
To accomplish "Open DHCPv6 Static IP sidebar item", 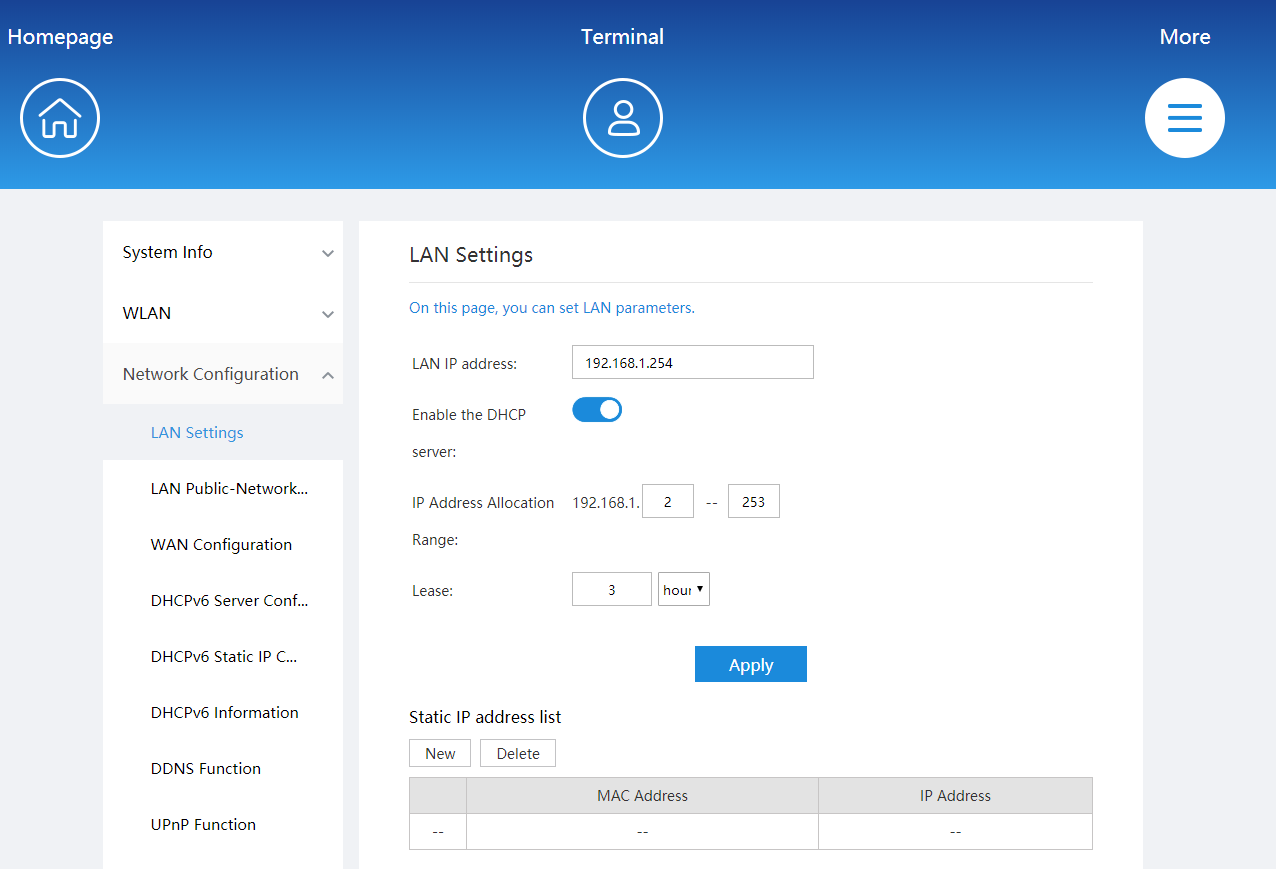I will coord(224,656).
